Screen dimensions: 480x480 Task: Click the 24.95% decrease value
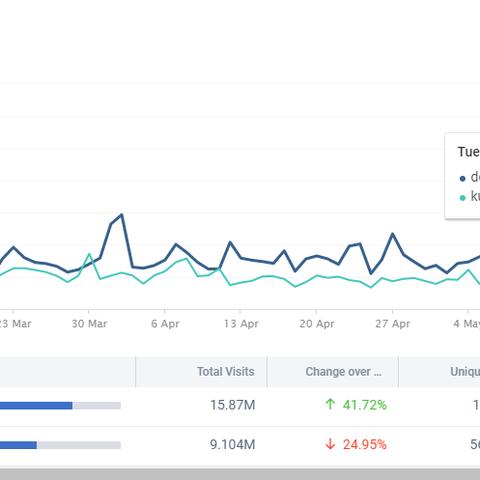coord(364,444)
